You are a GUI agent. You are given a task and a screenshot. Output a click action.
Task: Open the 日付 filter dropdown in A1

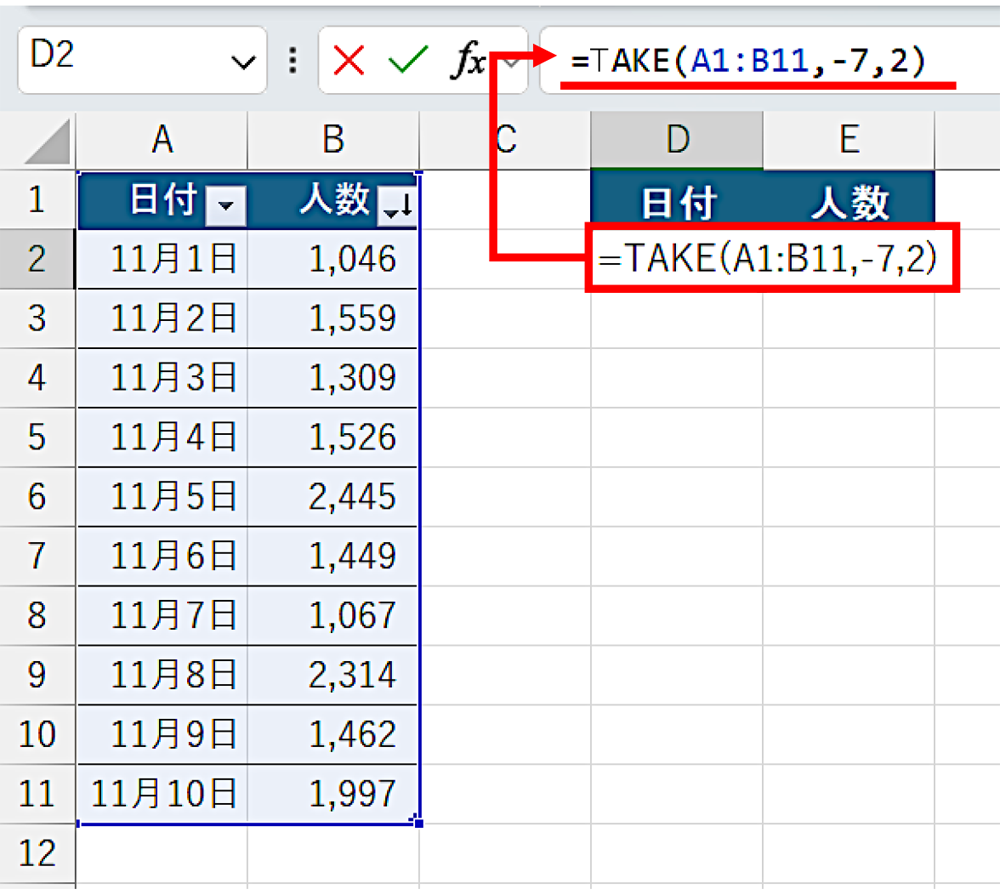click(226, 206)
